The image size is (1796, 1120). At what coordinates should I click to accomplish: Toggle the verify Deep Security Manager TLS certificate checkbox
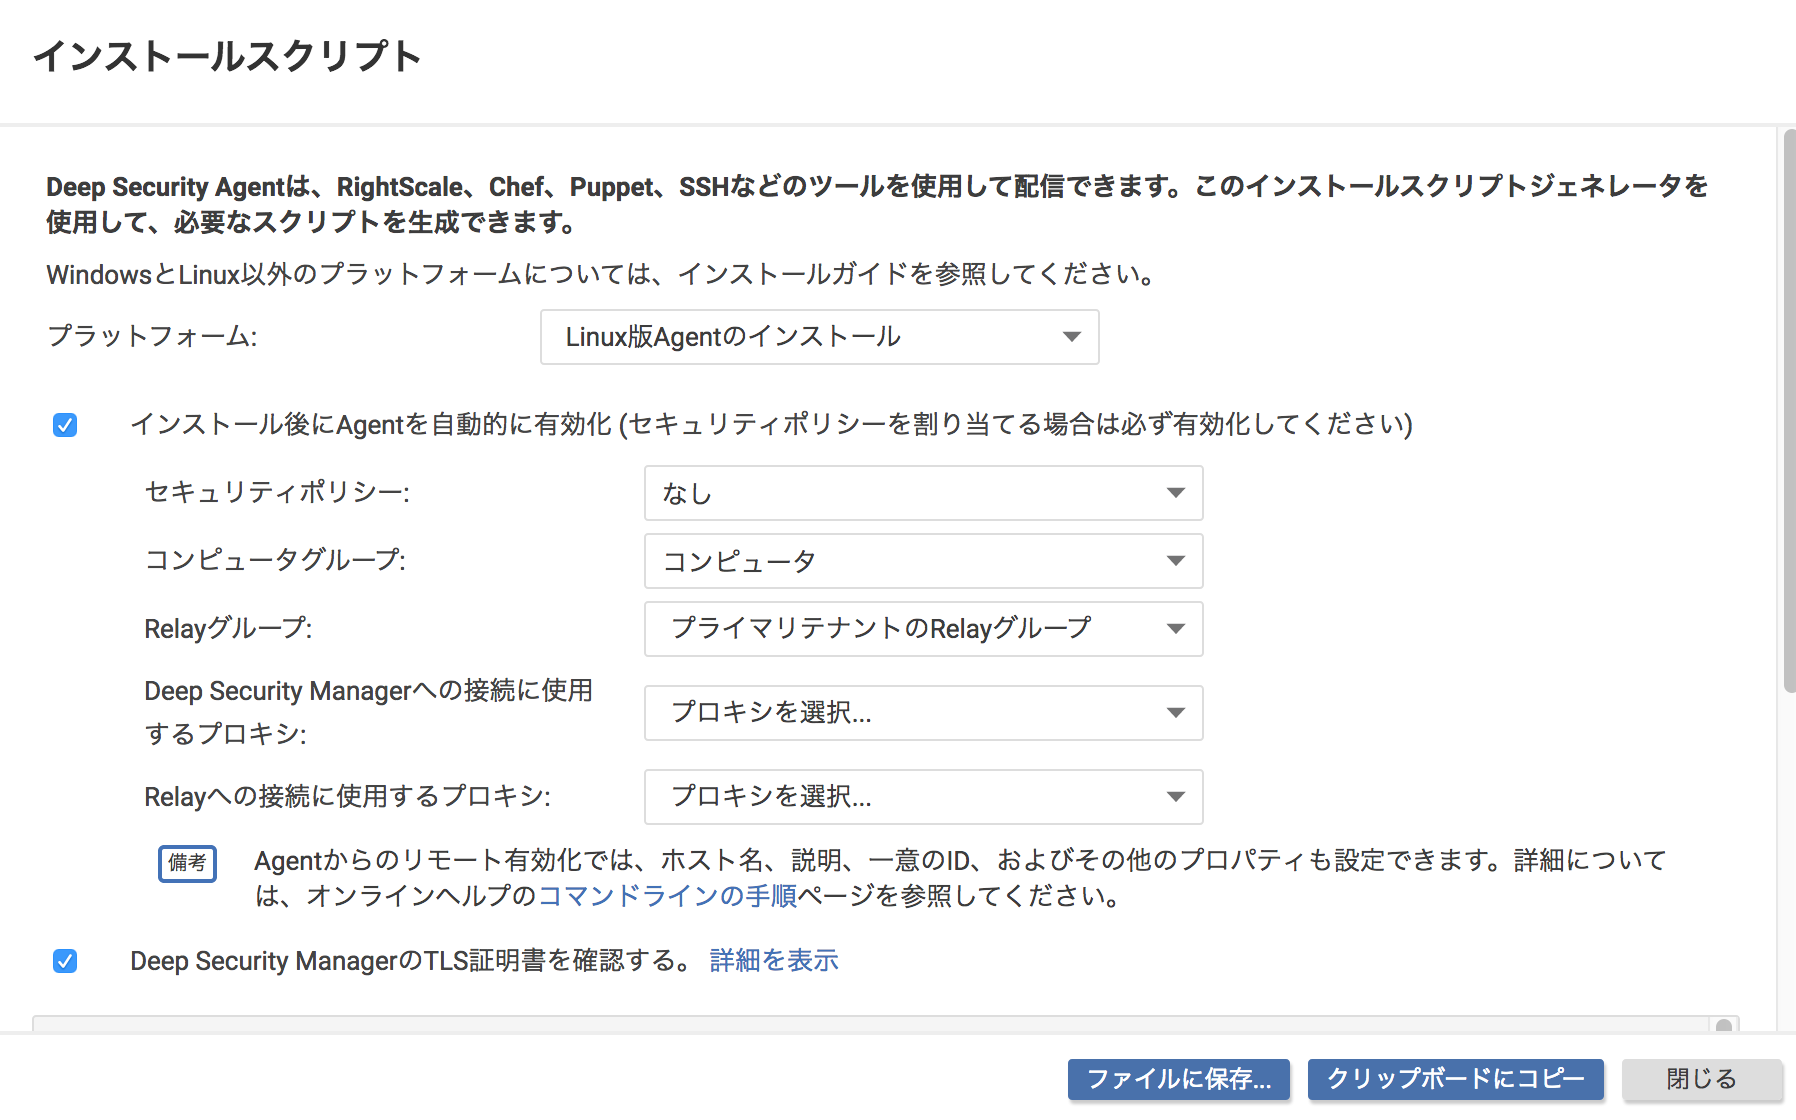[65, 961]
